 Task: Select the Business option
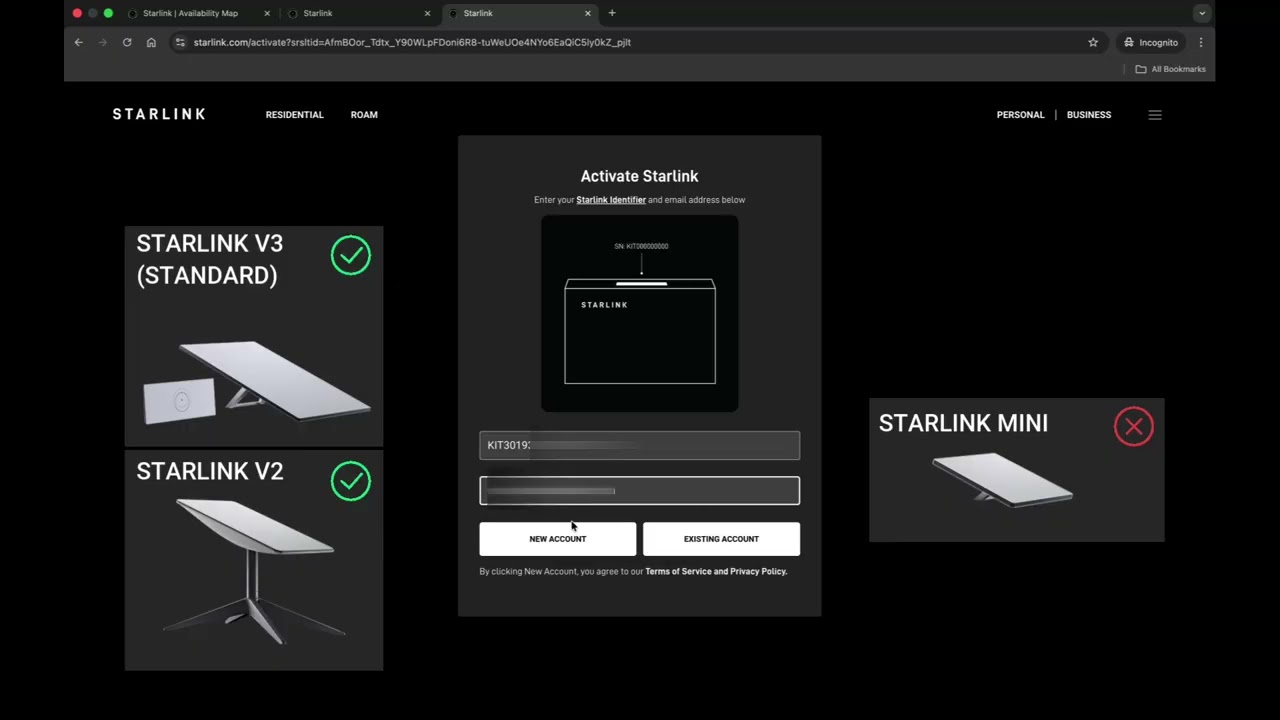(1089, 115)
